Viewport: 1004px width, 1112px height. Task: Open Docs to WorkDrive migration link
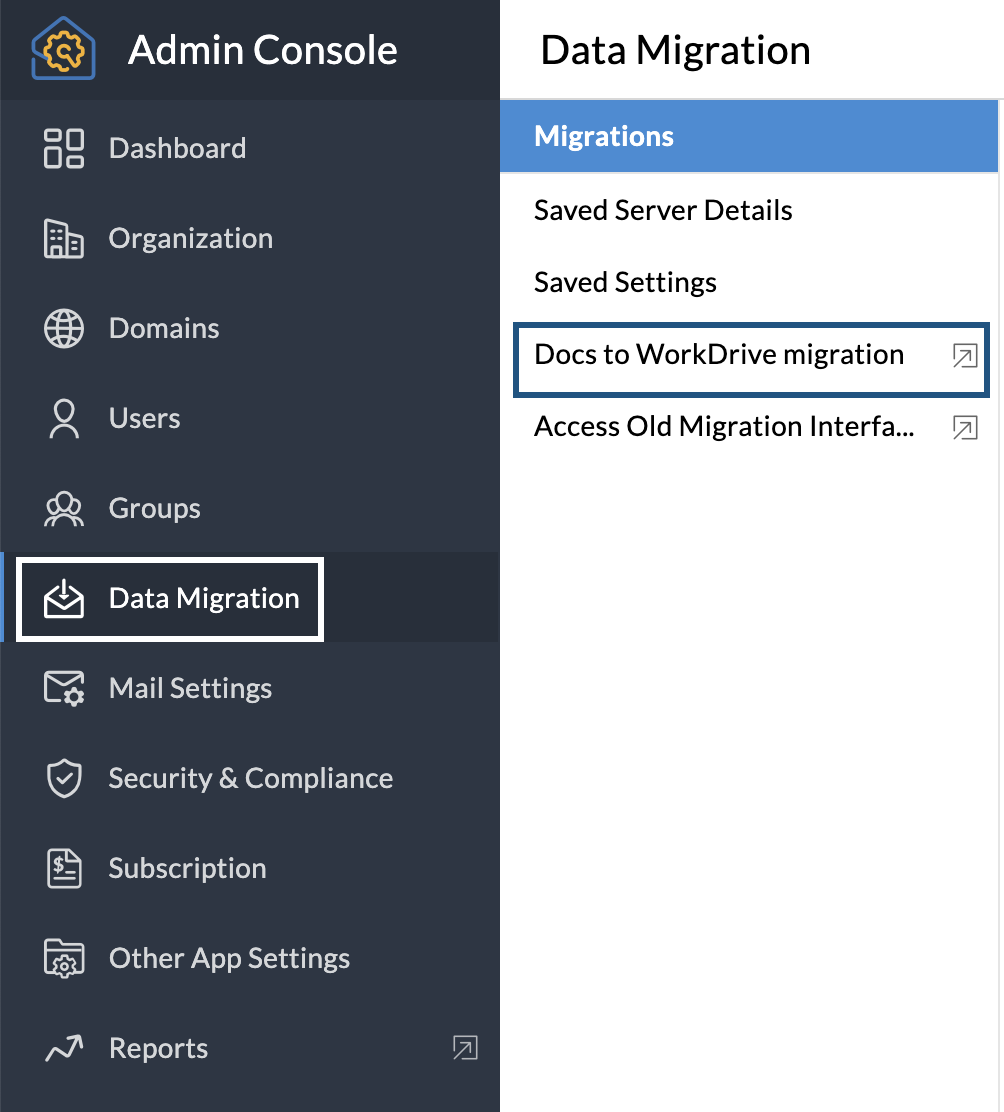719,355
